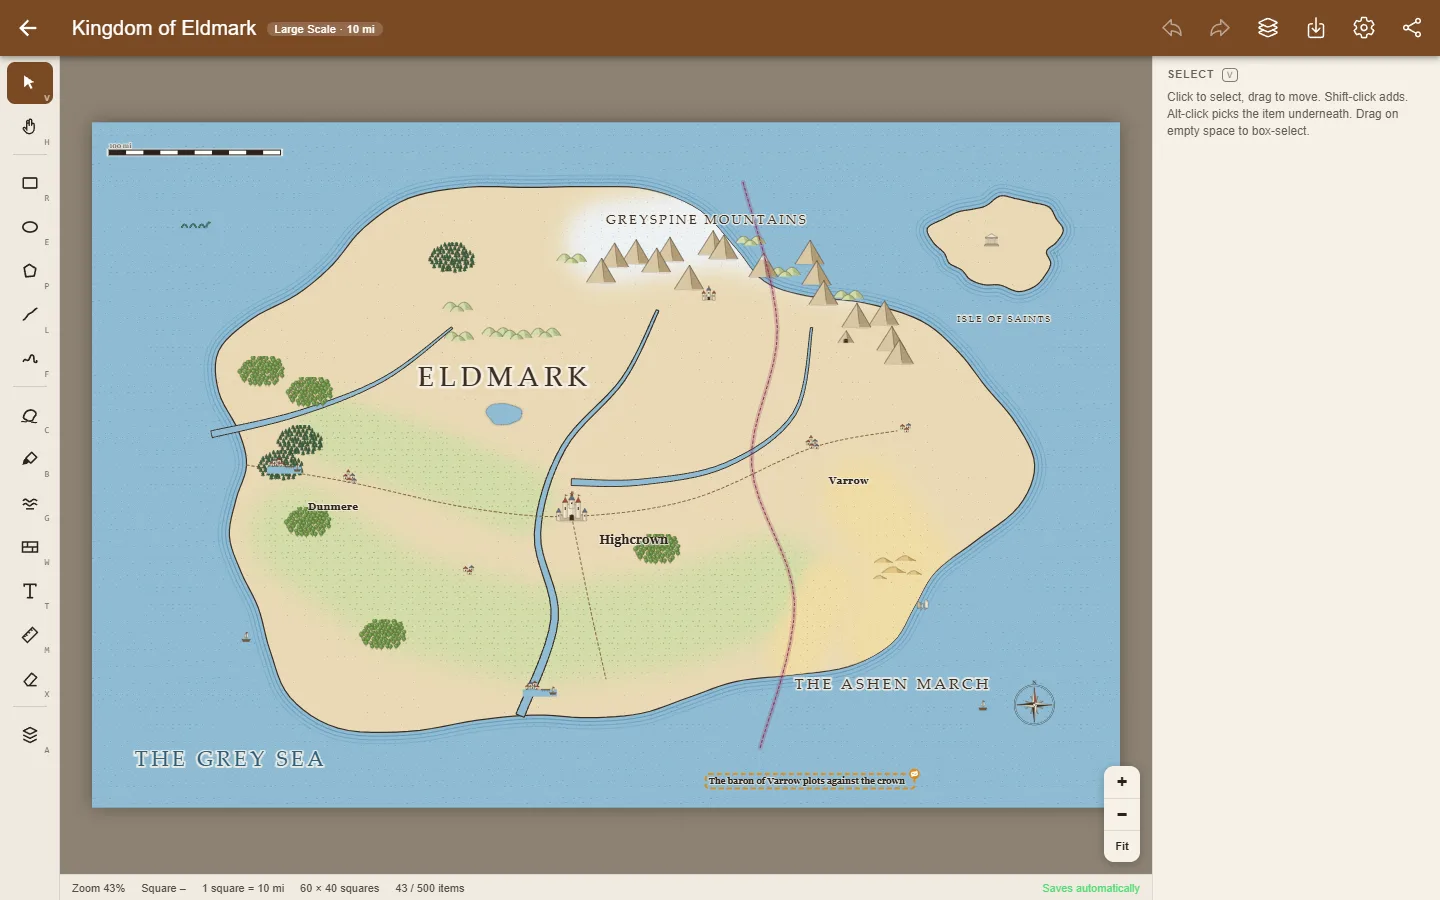Activate the Hand pan tool
This screenshot has width=1440, height=900.
pos(30,127)
